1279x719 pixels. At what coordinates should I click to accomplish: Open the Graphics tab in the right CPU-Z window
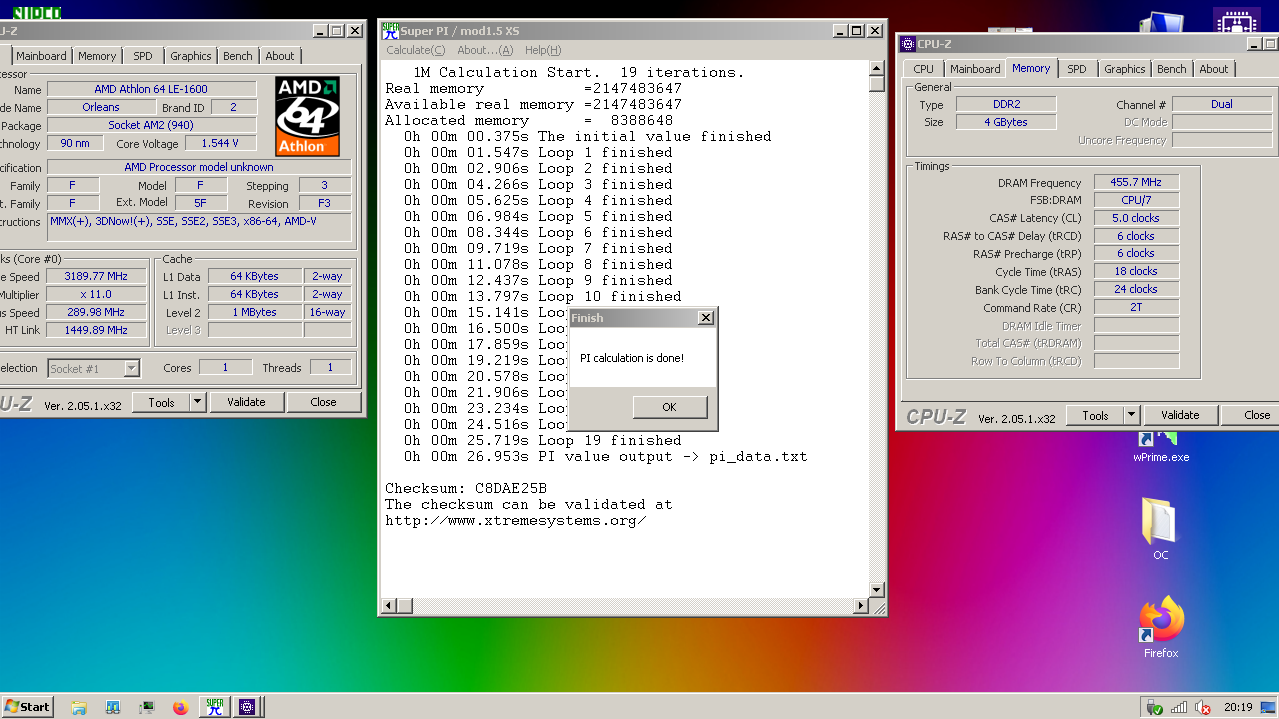(x=1125, y=69)
